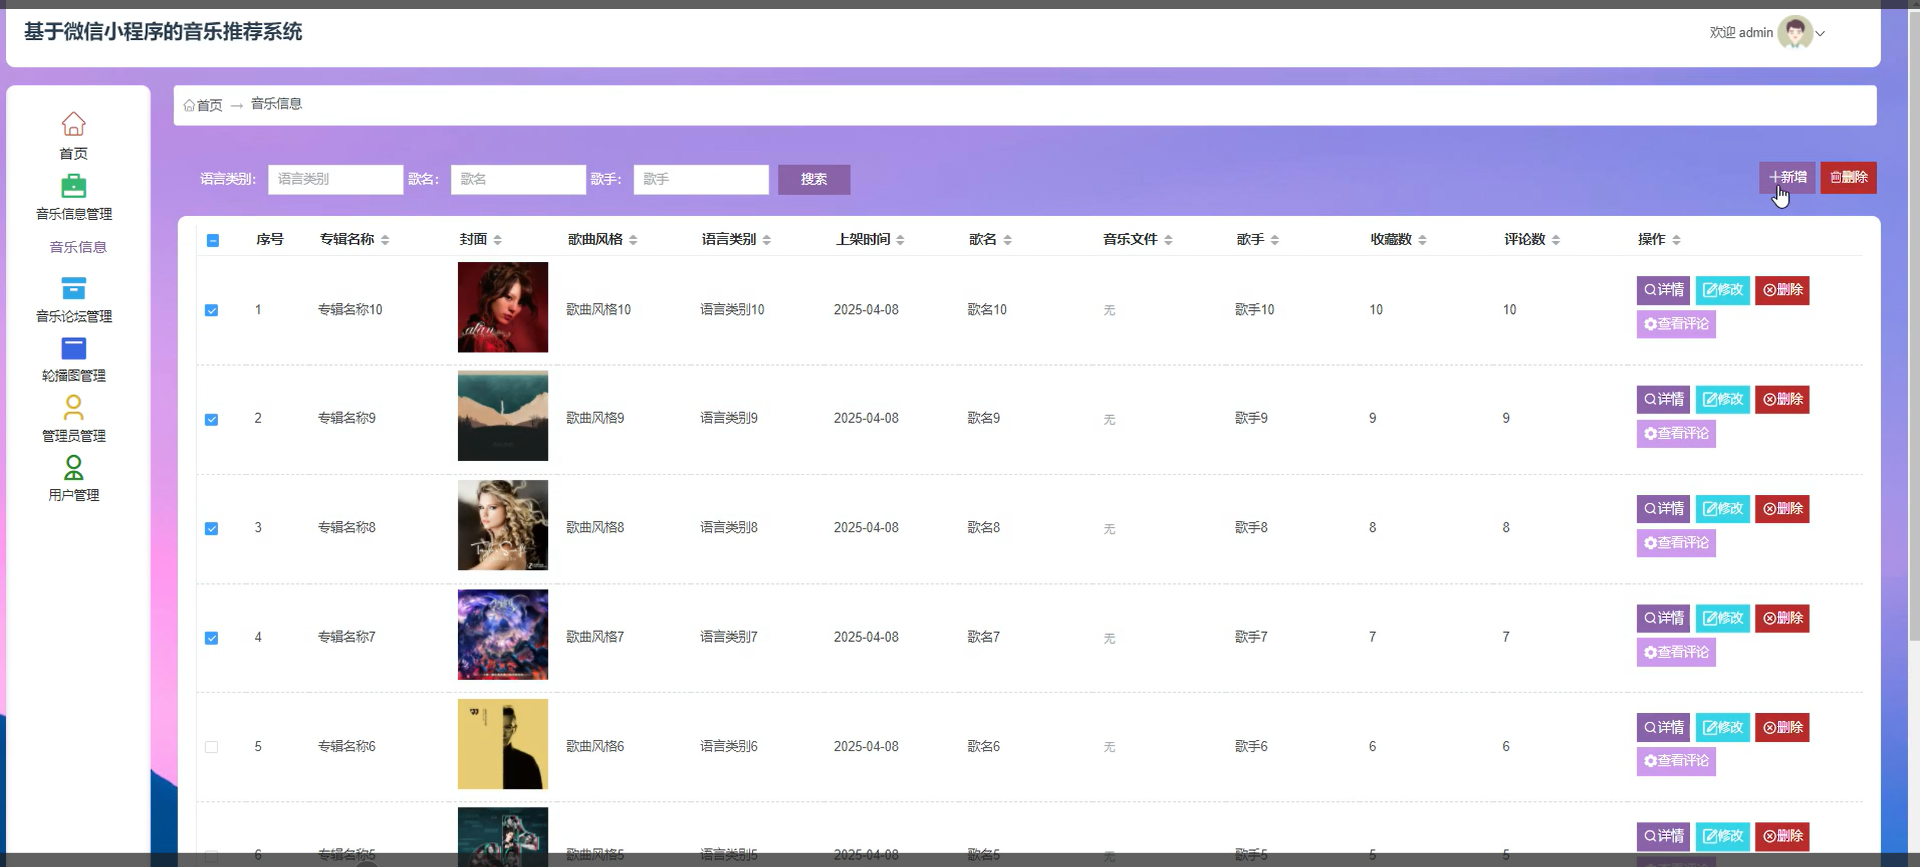Uncheck row 2 专辑名称9 checkbox
This screenshot has height=867, width=1920.
click(211, 419)
